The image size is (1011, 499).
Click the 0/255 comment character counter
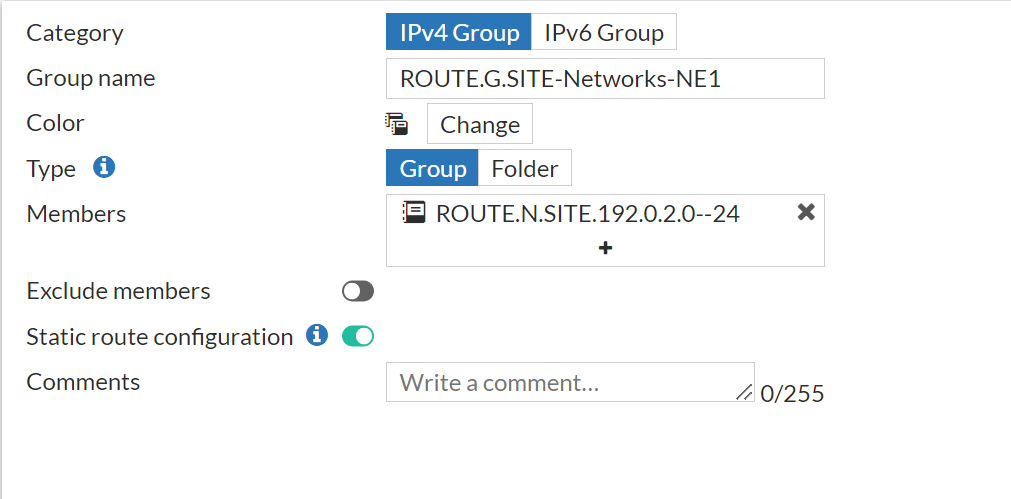pyautogui.click(x=792, y=394)
